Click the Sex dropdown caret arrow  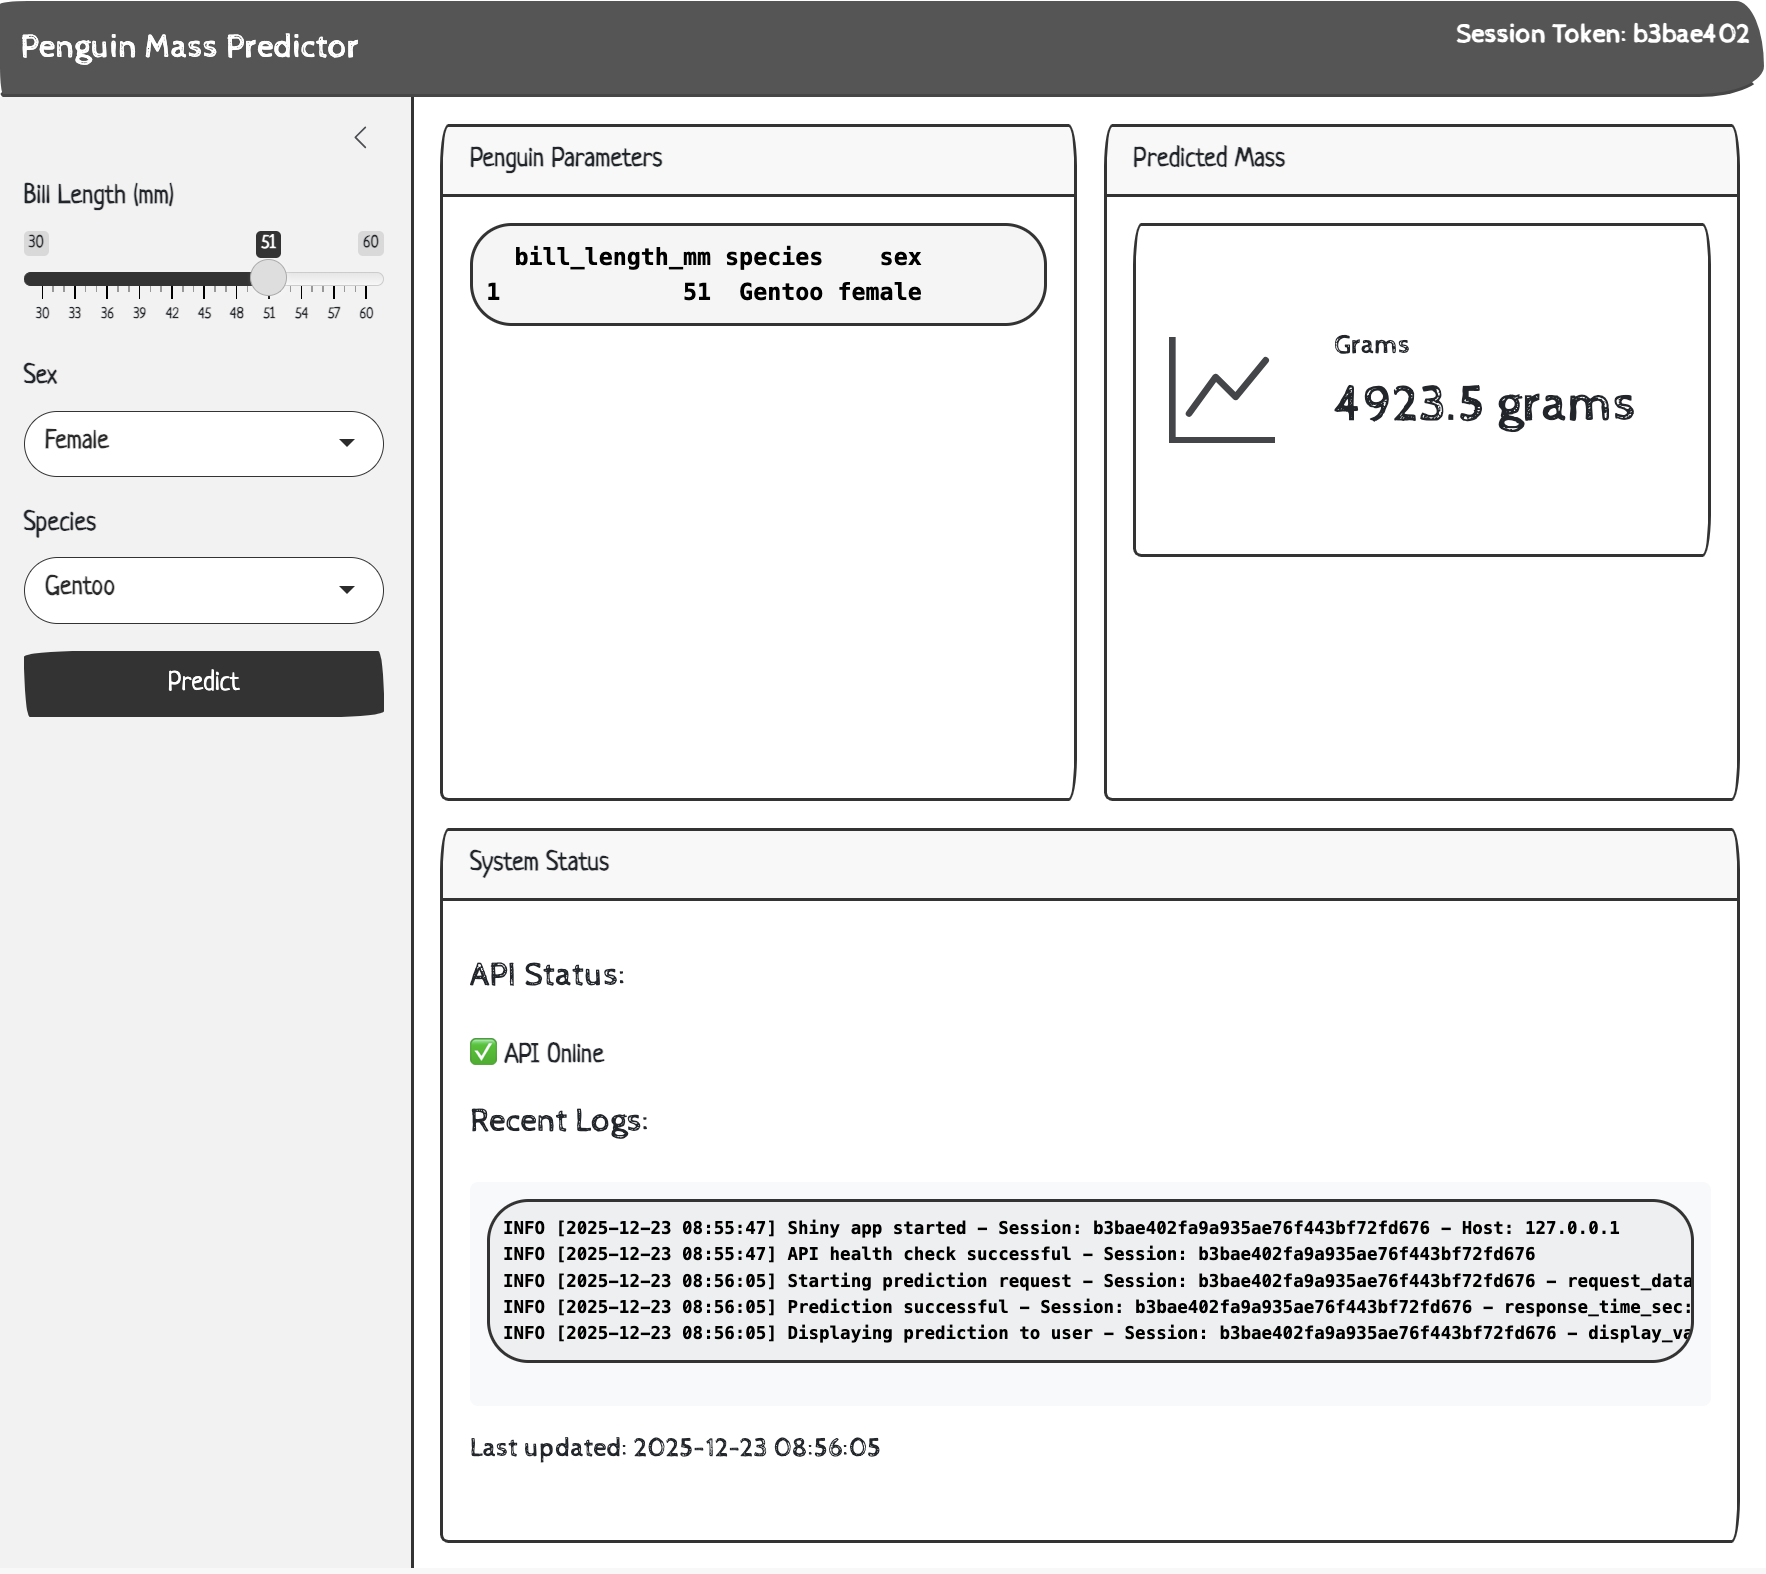click(347, 443)
